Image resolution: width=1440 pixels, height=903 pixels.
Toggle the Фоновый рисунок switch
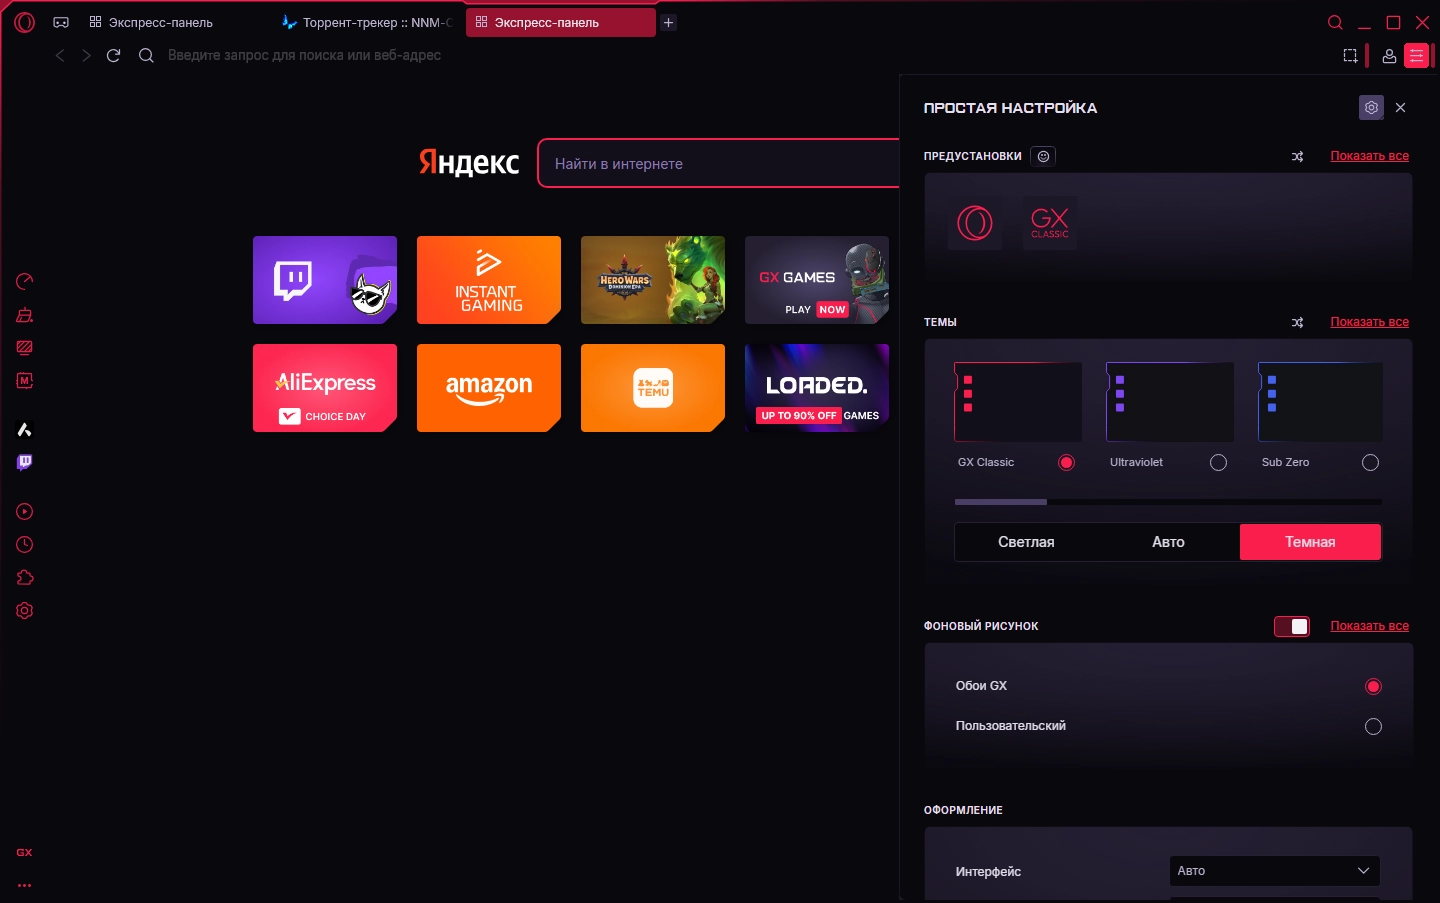pyautogui.click(x=1292, y=626)
